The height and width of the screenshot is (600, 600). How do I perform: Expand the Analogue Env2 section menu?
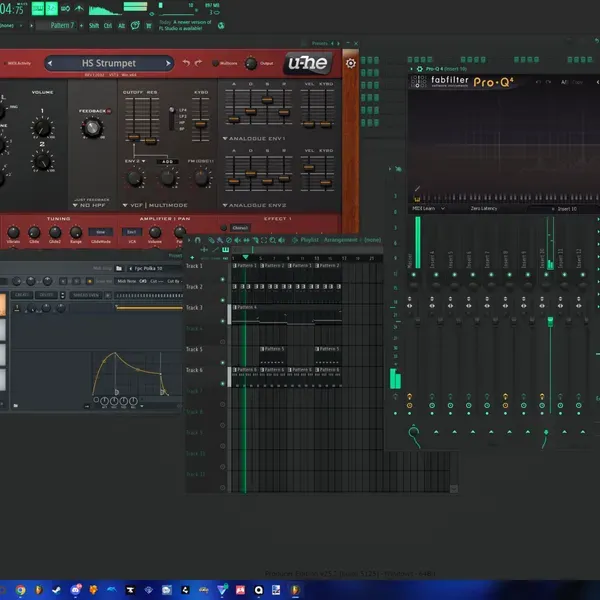click(254, 205)
